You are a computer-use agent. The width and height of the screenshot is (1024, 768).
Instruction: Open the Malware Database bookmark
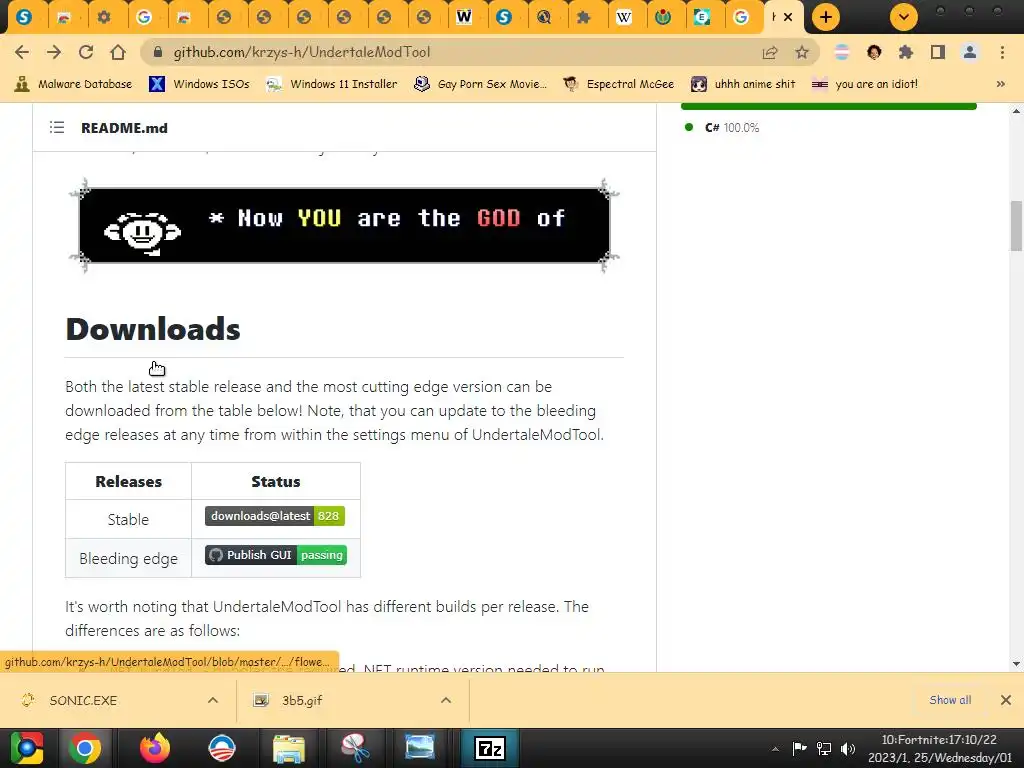tap(73, 84)
